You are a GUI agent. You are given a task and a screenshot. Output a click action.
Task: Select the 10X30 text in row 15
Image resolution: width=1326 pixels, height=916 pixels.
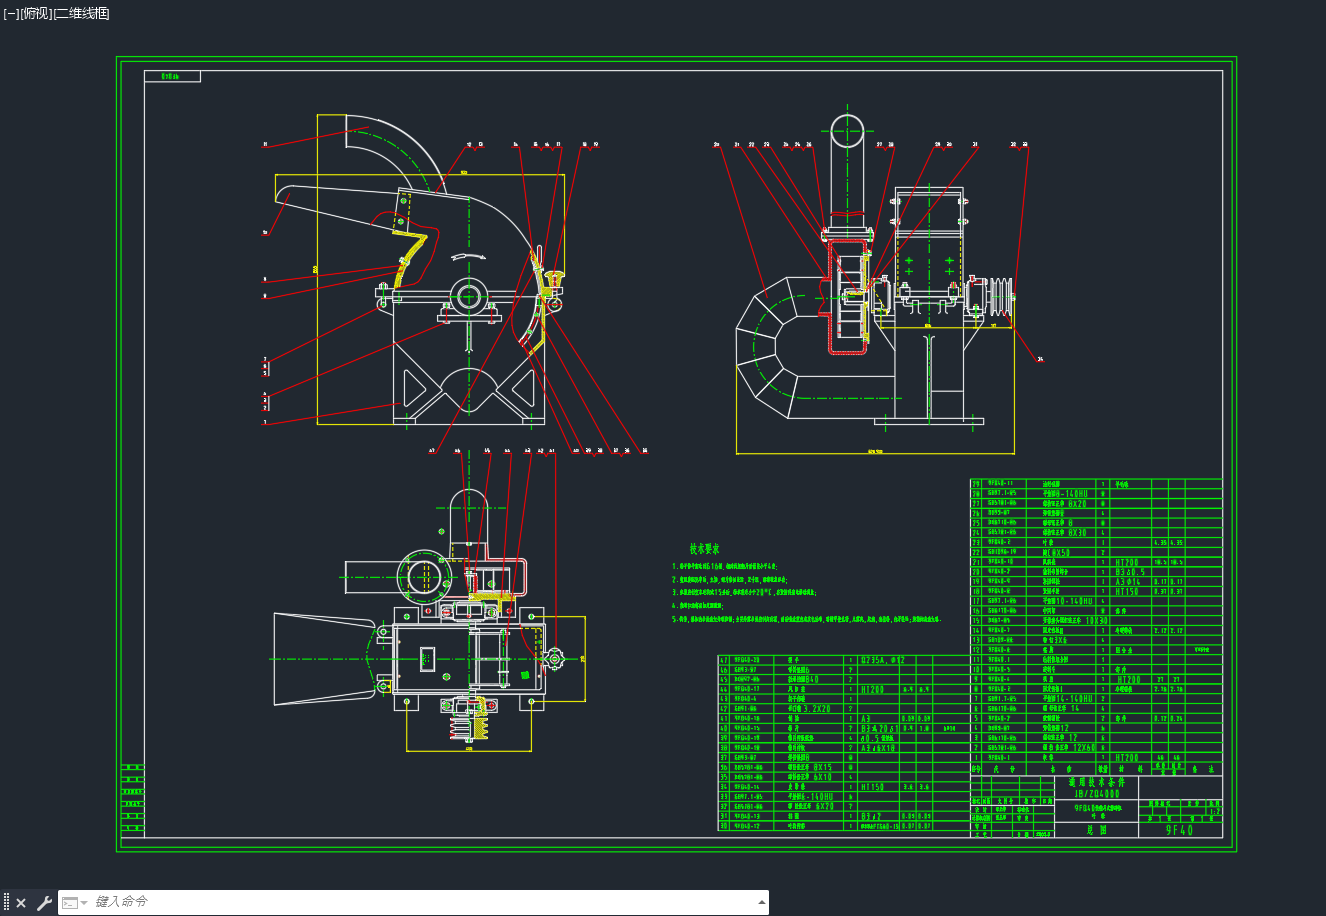pos(1096,621)
